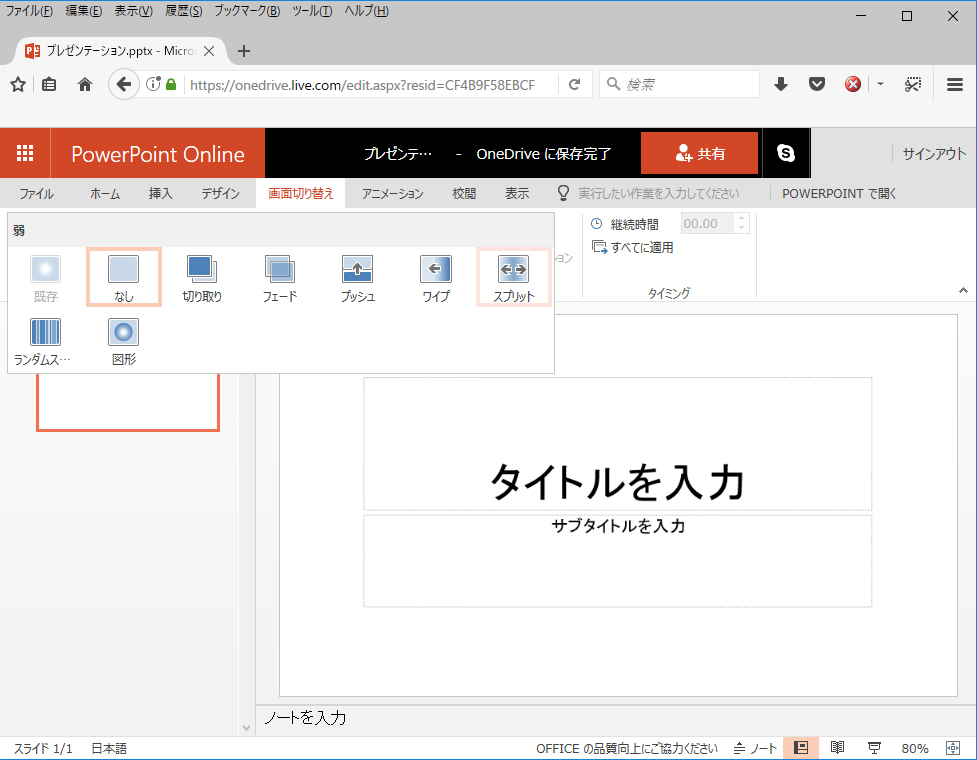Select the ワイプ (Wipe) transition
The height and width of the screenshot is (760, 977).
coord(436,277)
